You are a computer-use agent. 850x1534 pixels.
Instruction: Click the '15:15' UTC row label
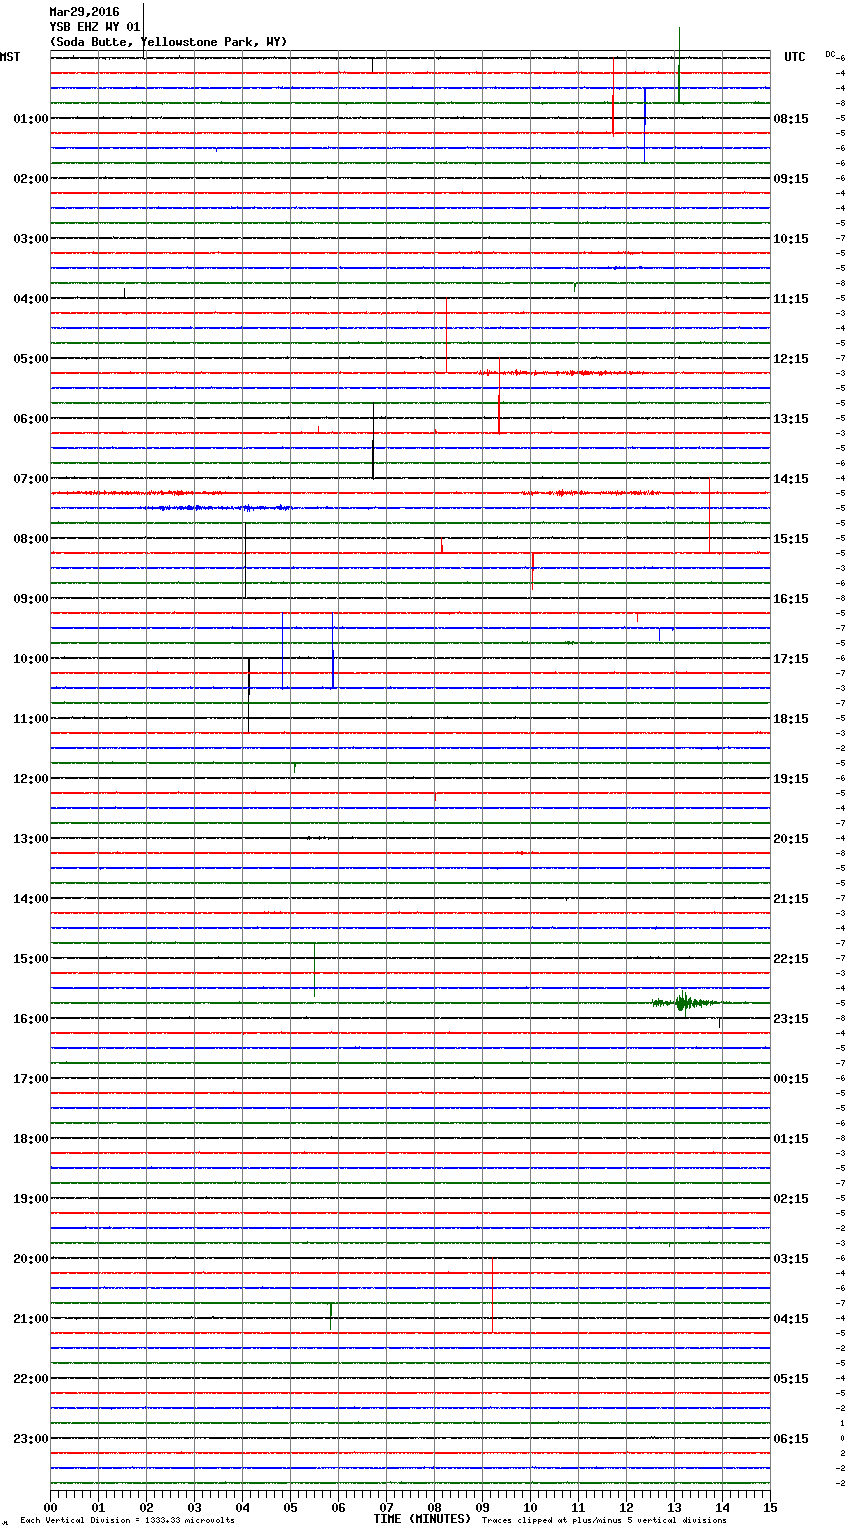(791, 539)
